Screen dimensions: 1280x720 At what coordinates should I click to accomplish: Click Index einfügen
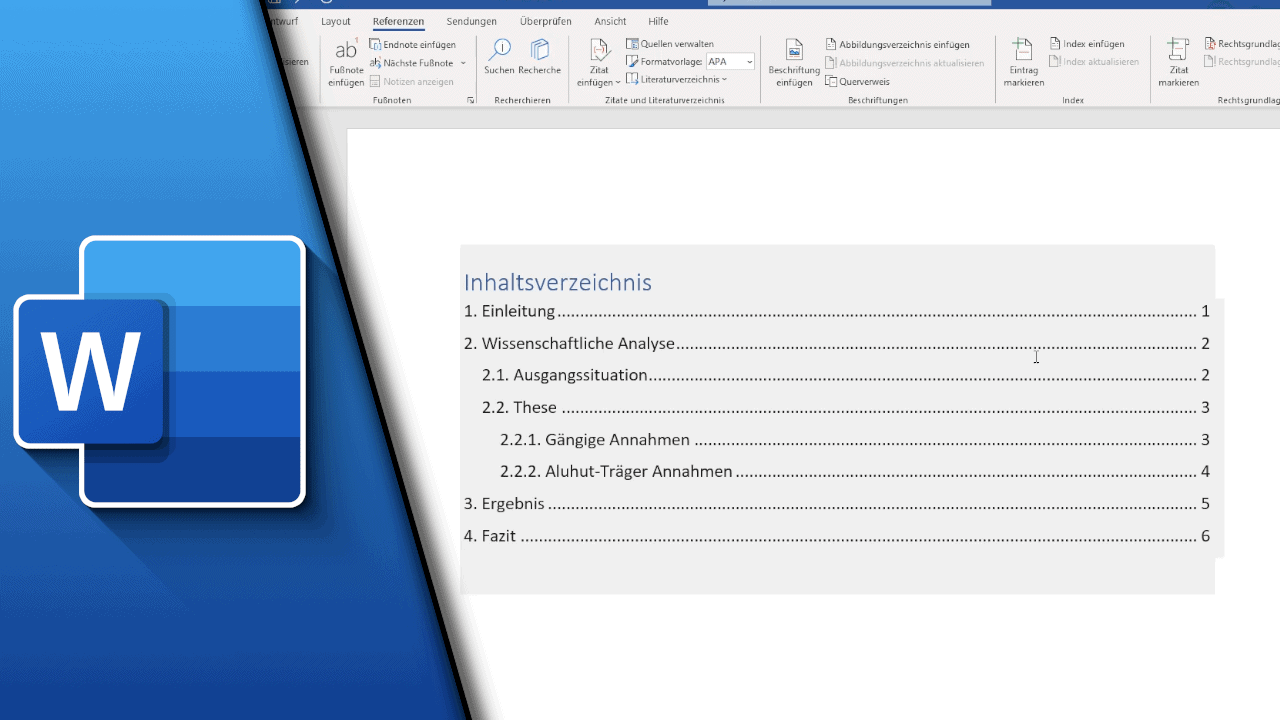click(1087, 44)
